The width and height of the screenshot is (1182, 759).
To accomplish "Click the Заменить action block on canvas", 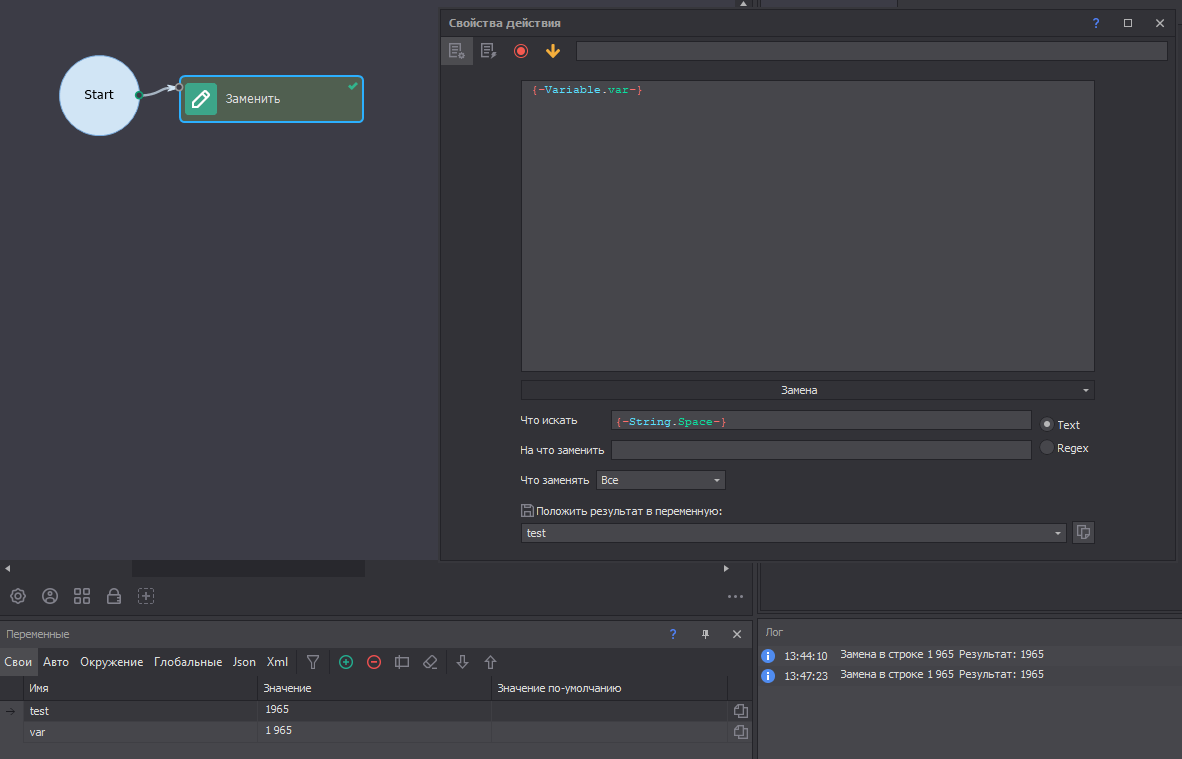I will click(271, 99).
